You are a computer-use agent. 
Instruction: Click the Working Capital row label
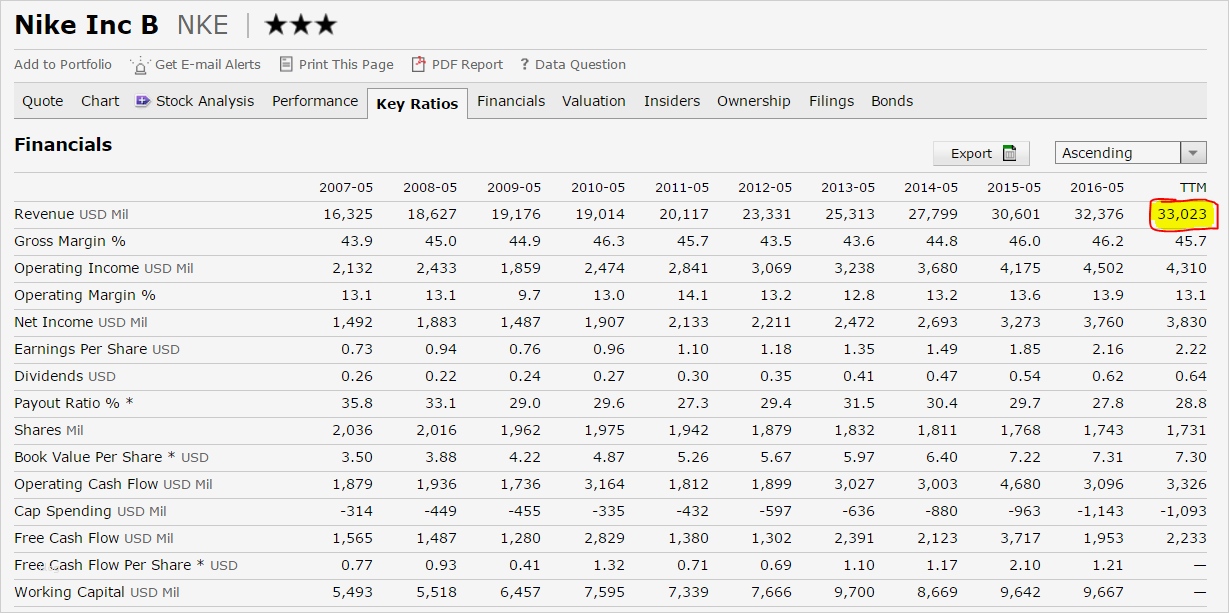[x=97, y=592]
